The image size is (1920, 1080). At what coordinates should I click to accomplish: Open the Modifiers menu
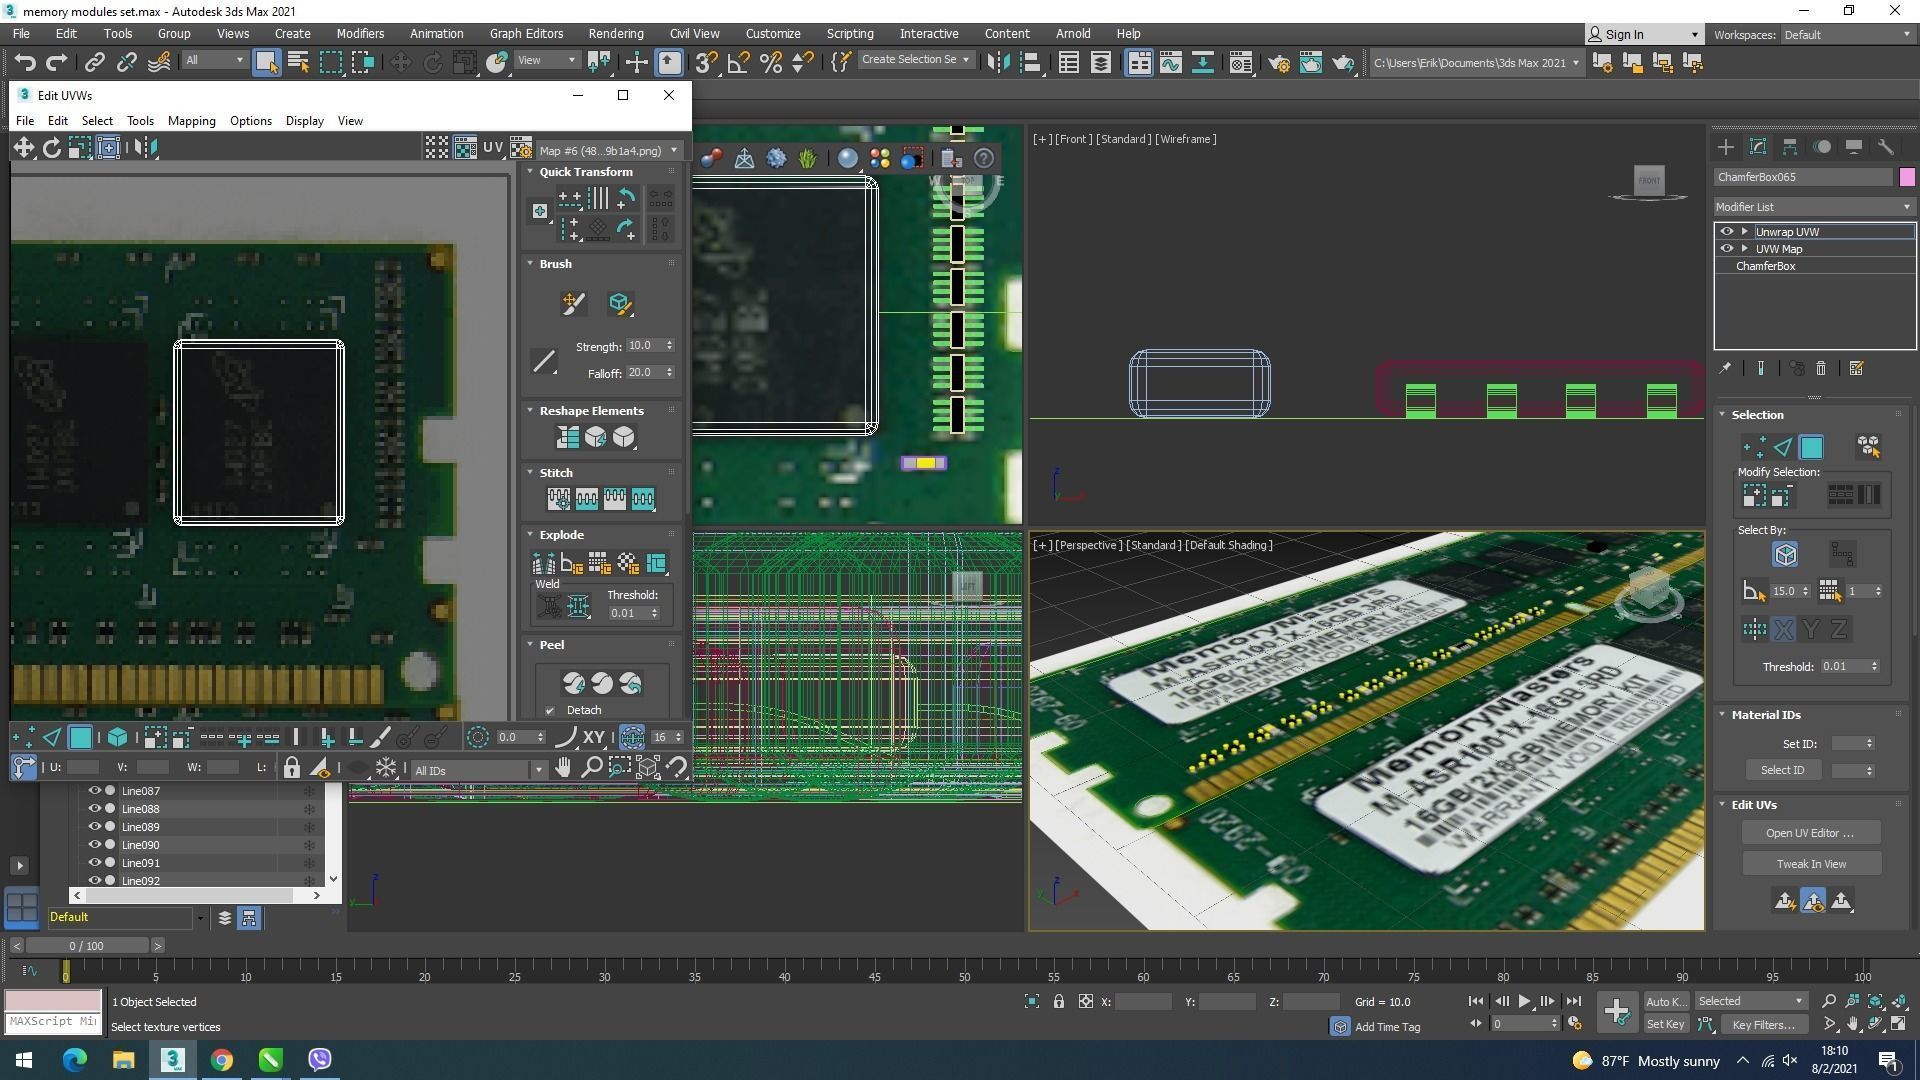359,33
